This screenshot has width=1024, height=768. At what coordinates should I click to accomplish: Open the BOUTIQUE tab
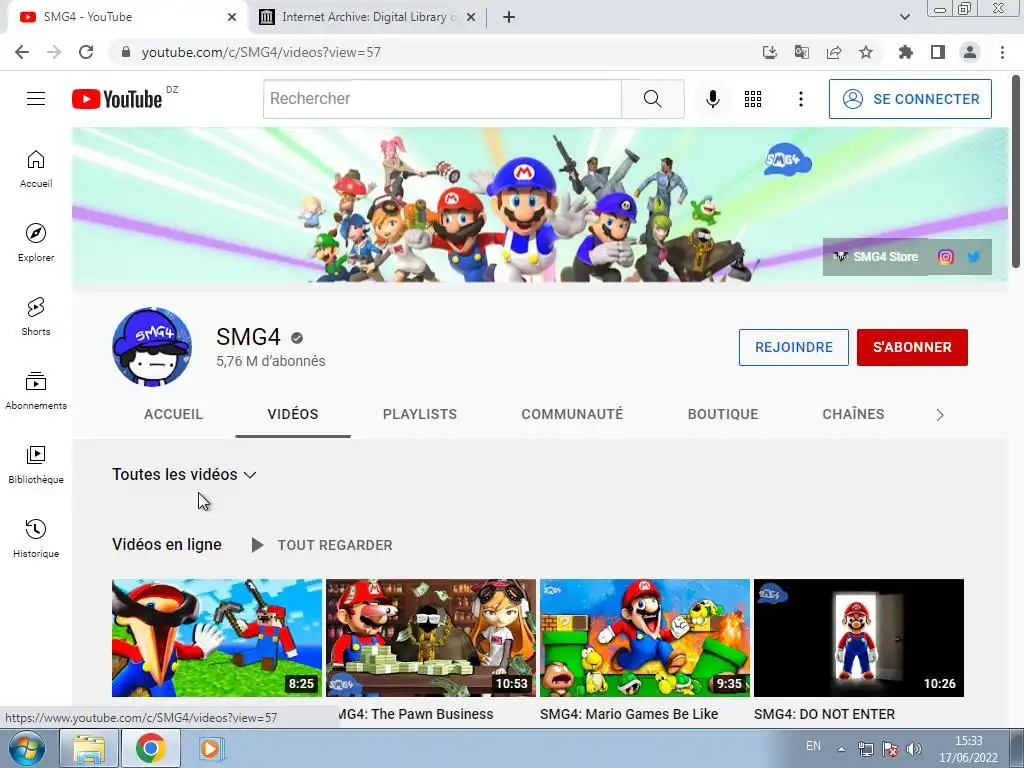tap(723, 414)
